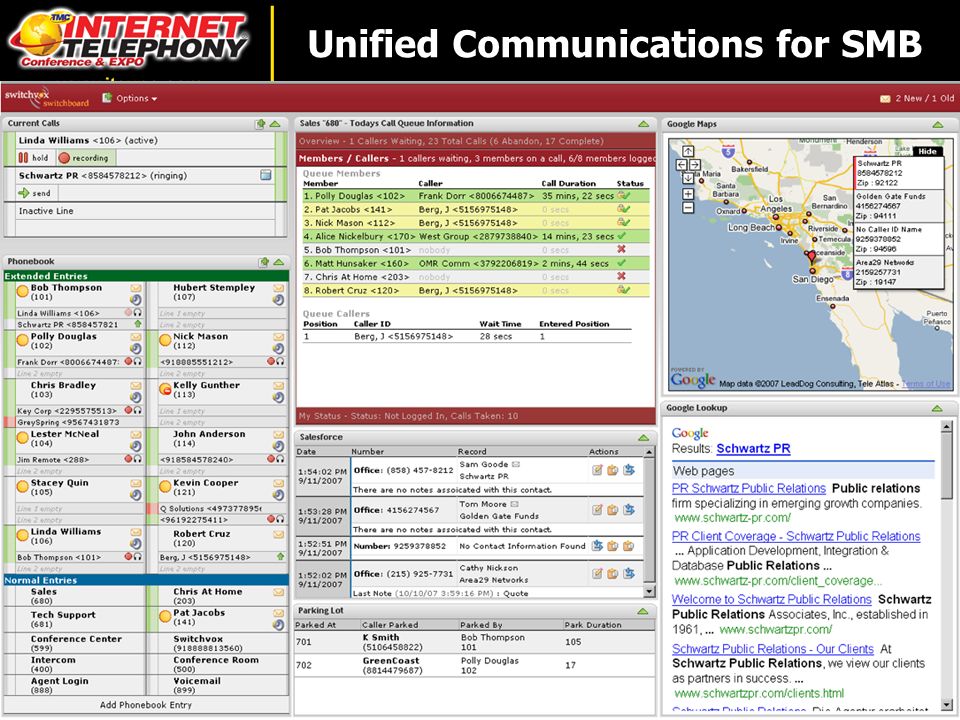Image resolution: width=960 pixels, height=720 pixels.
Task: Click presence status dot for Kevin Cooper
Action: 165,487
